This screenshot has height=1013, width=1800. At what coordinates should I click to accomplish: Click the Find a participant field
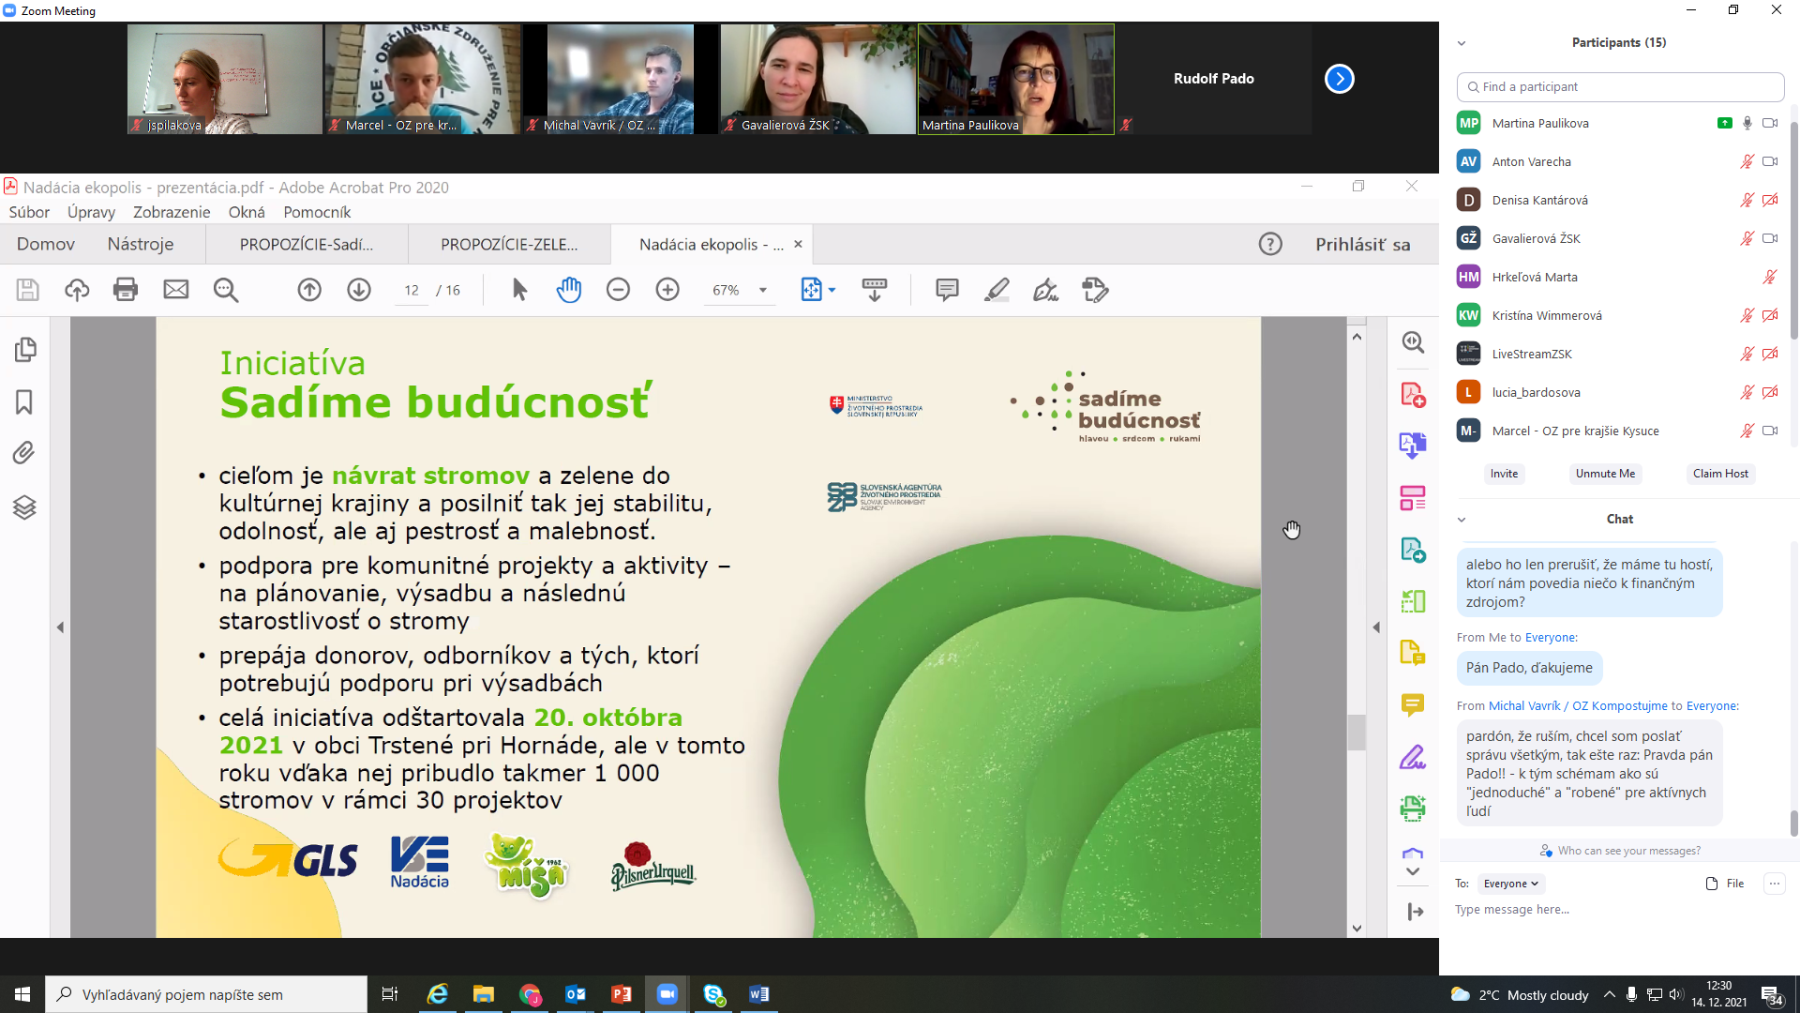point(1620,87)
